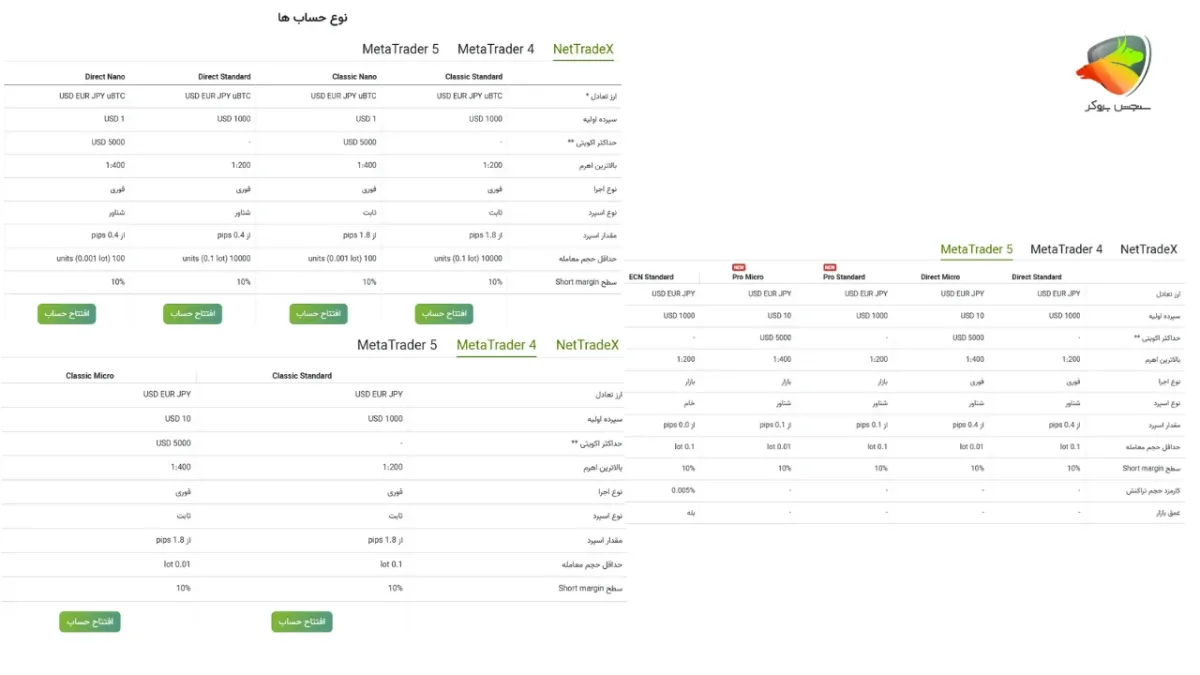Click the نوع حساب ها page heading
Image resolution: width=1200 pixels, height=675 pixels.
tap(313, 17)
